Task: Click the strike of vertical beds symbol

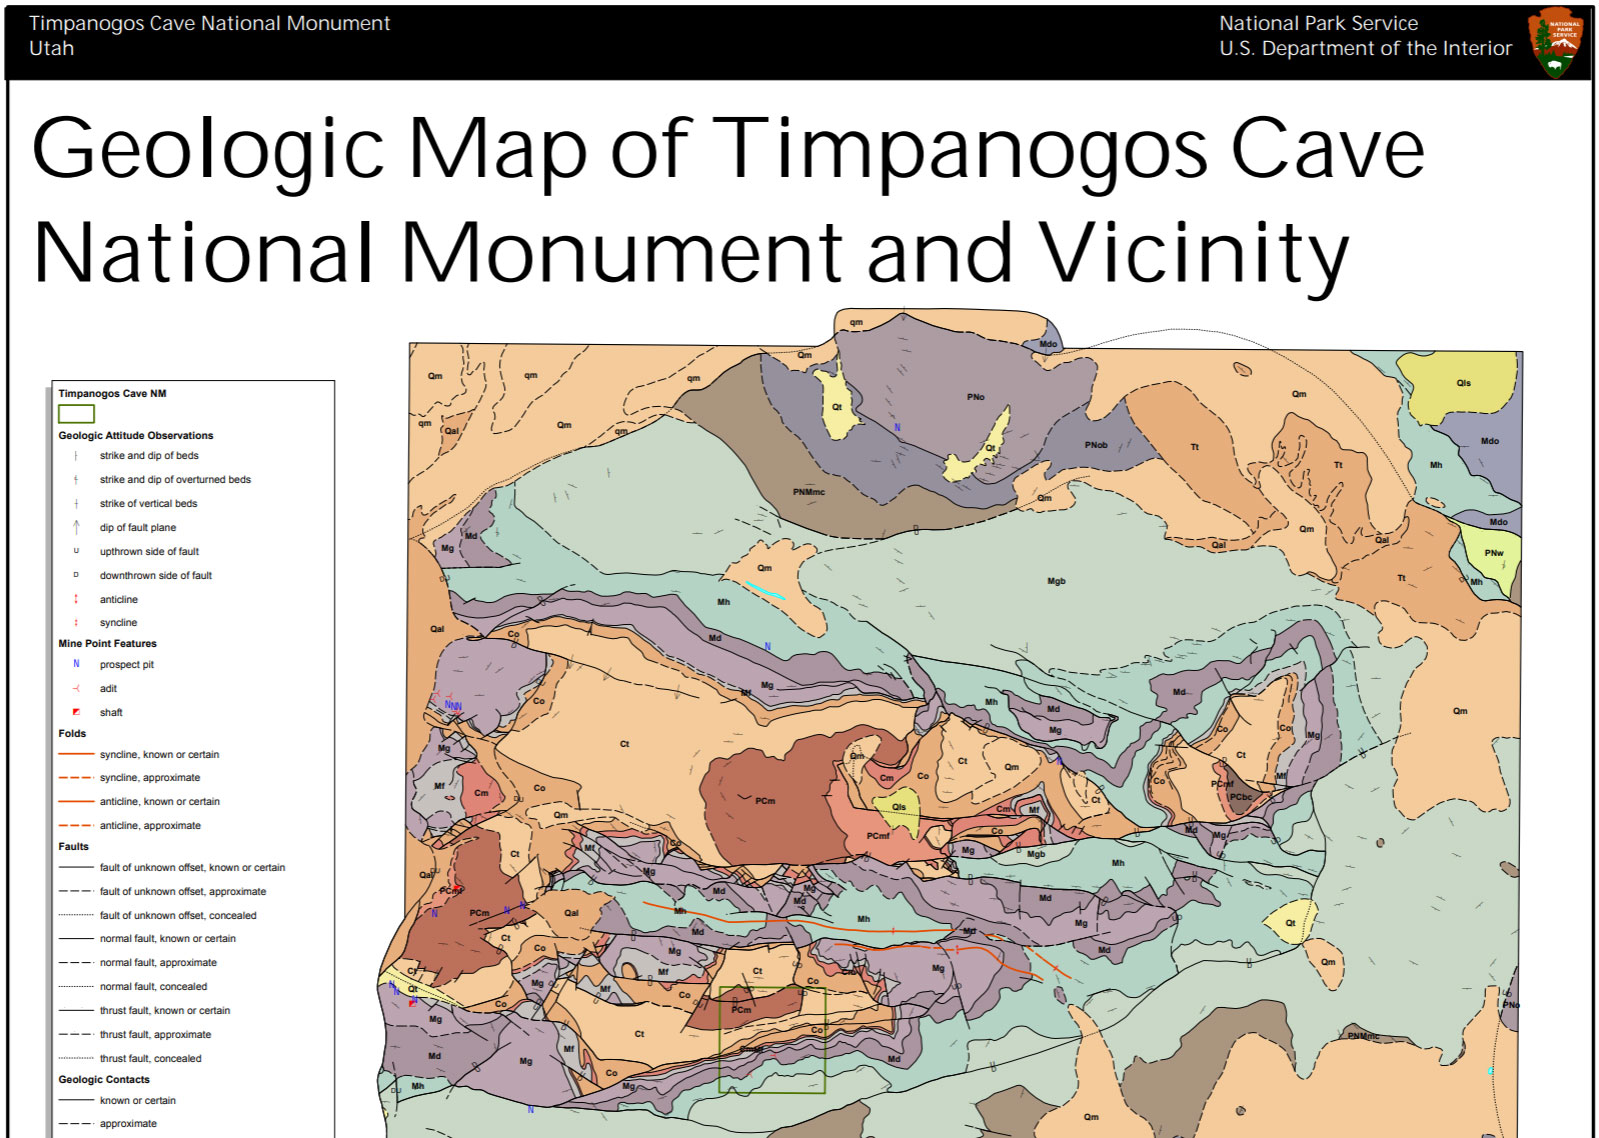Action: pos(76,504)
